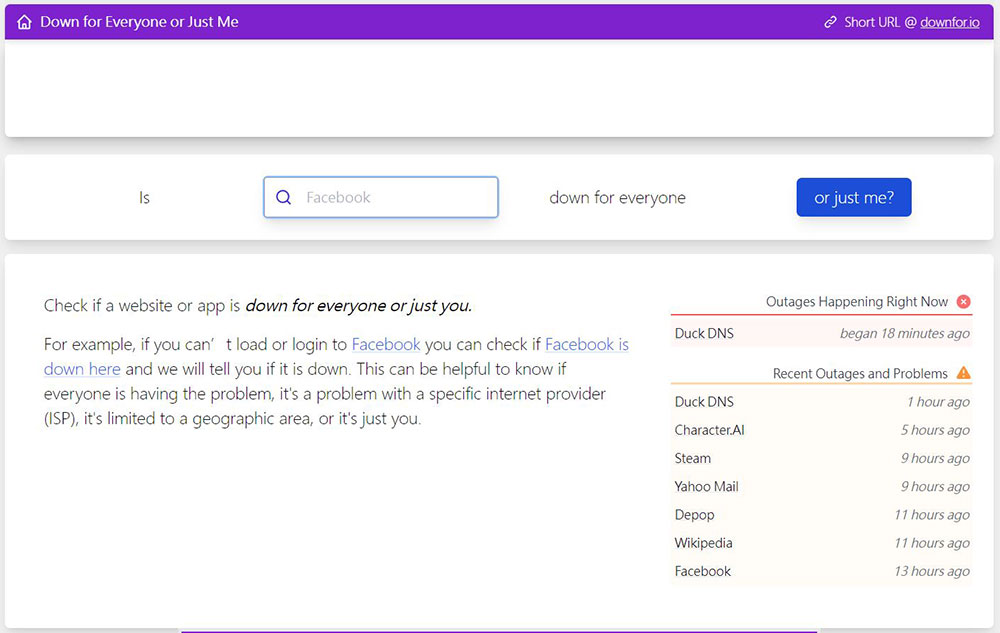View the Steam outage report

(693, 458)
